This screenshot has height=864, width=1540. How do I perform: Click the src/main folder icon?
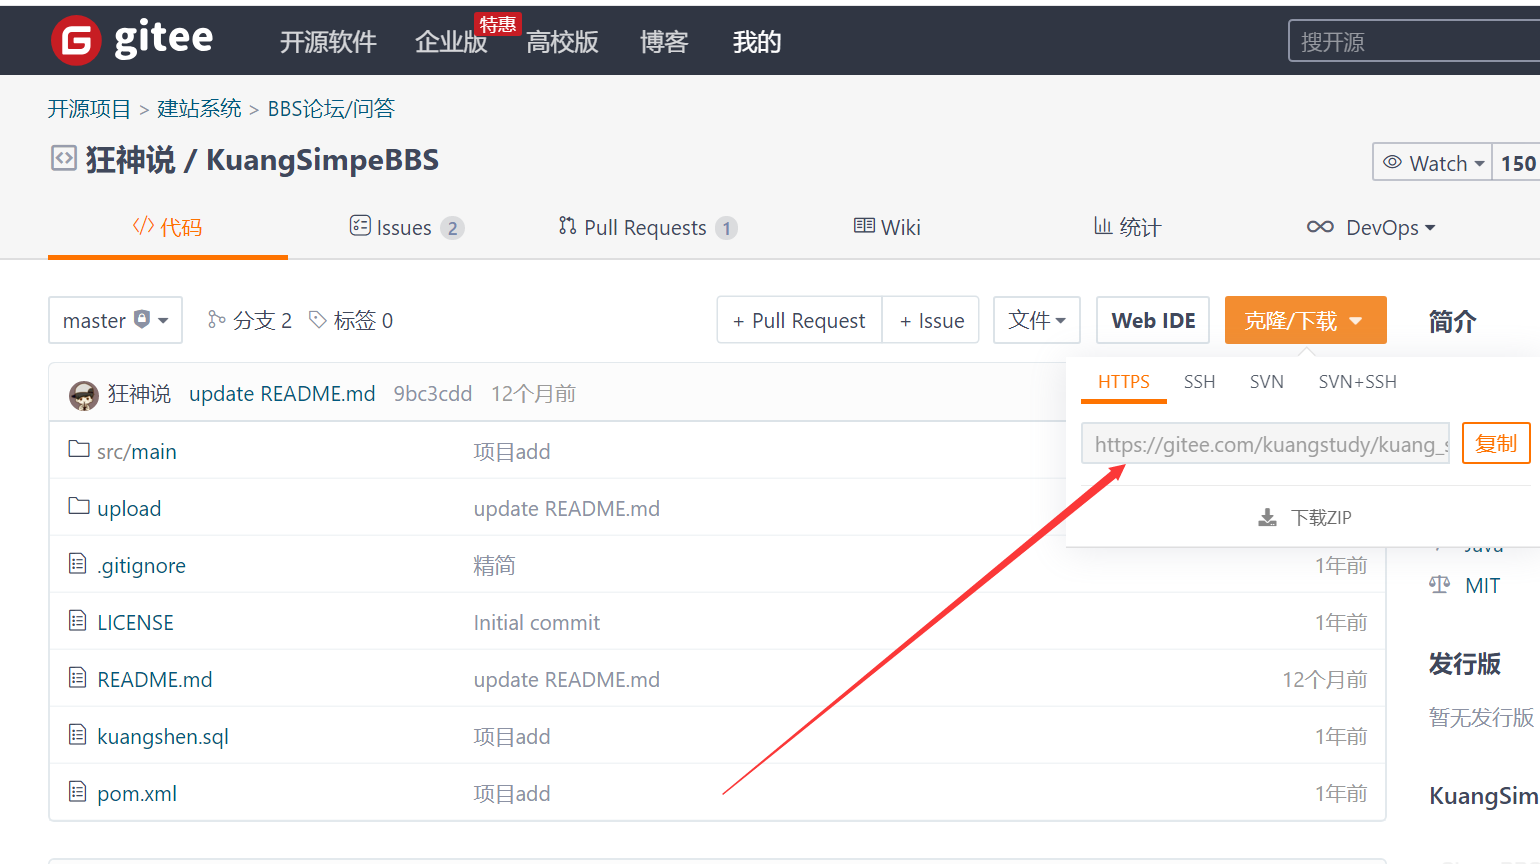pos(79,449)
